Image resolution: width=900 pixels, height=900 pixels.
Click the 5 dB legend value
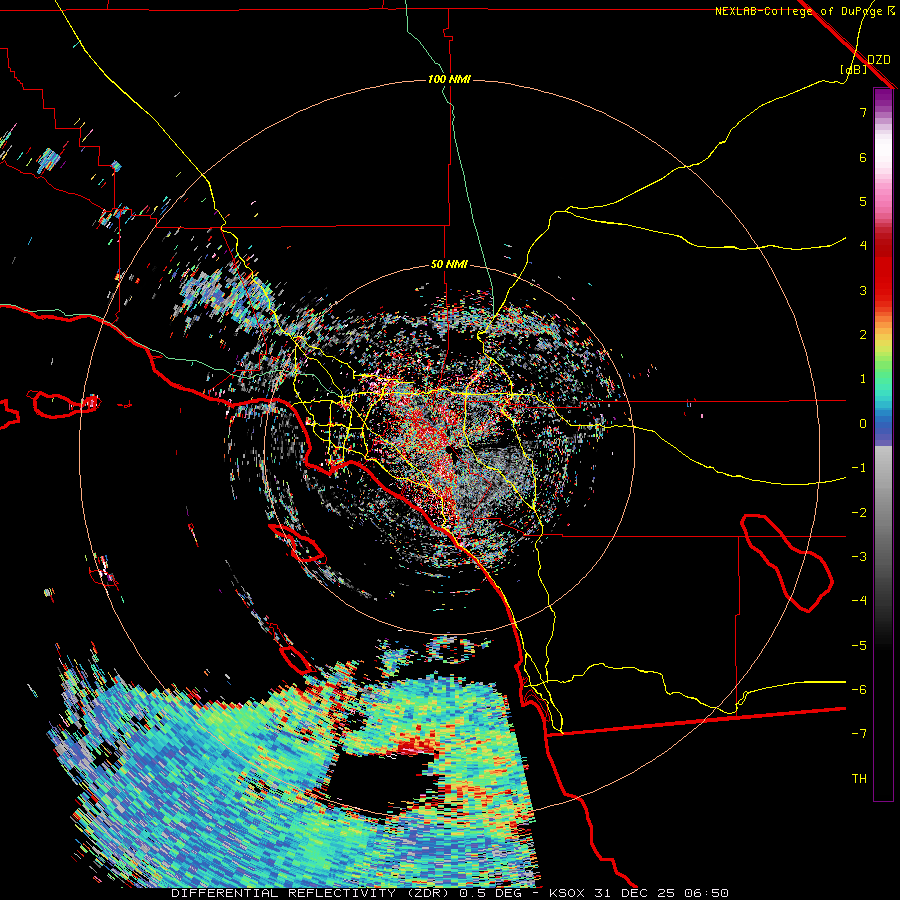point(863,201)
